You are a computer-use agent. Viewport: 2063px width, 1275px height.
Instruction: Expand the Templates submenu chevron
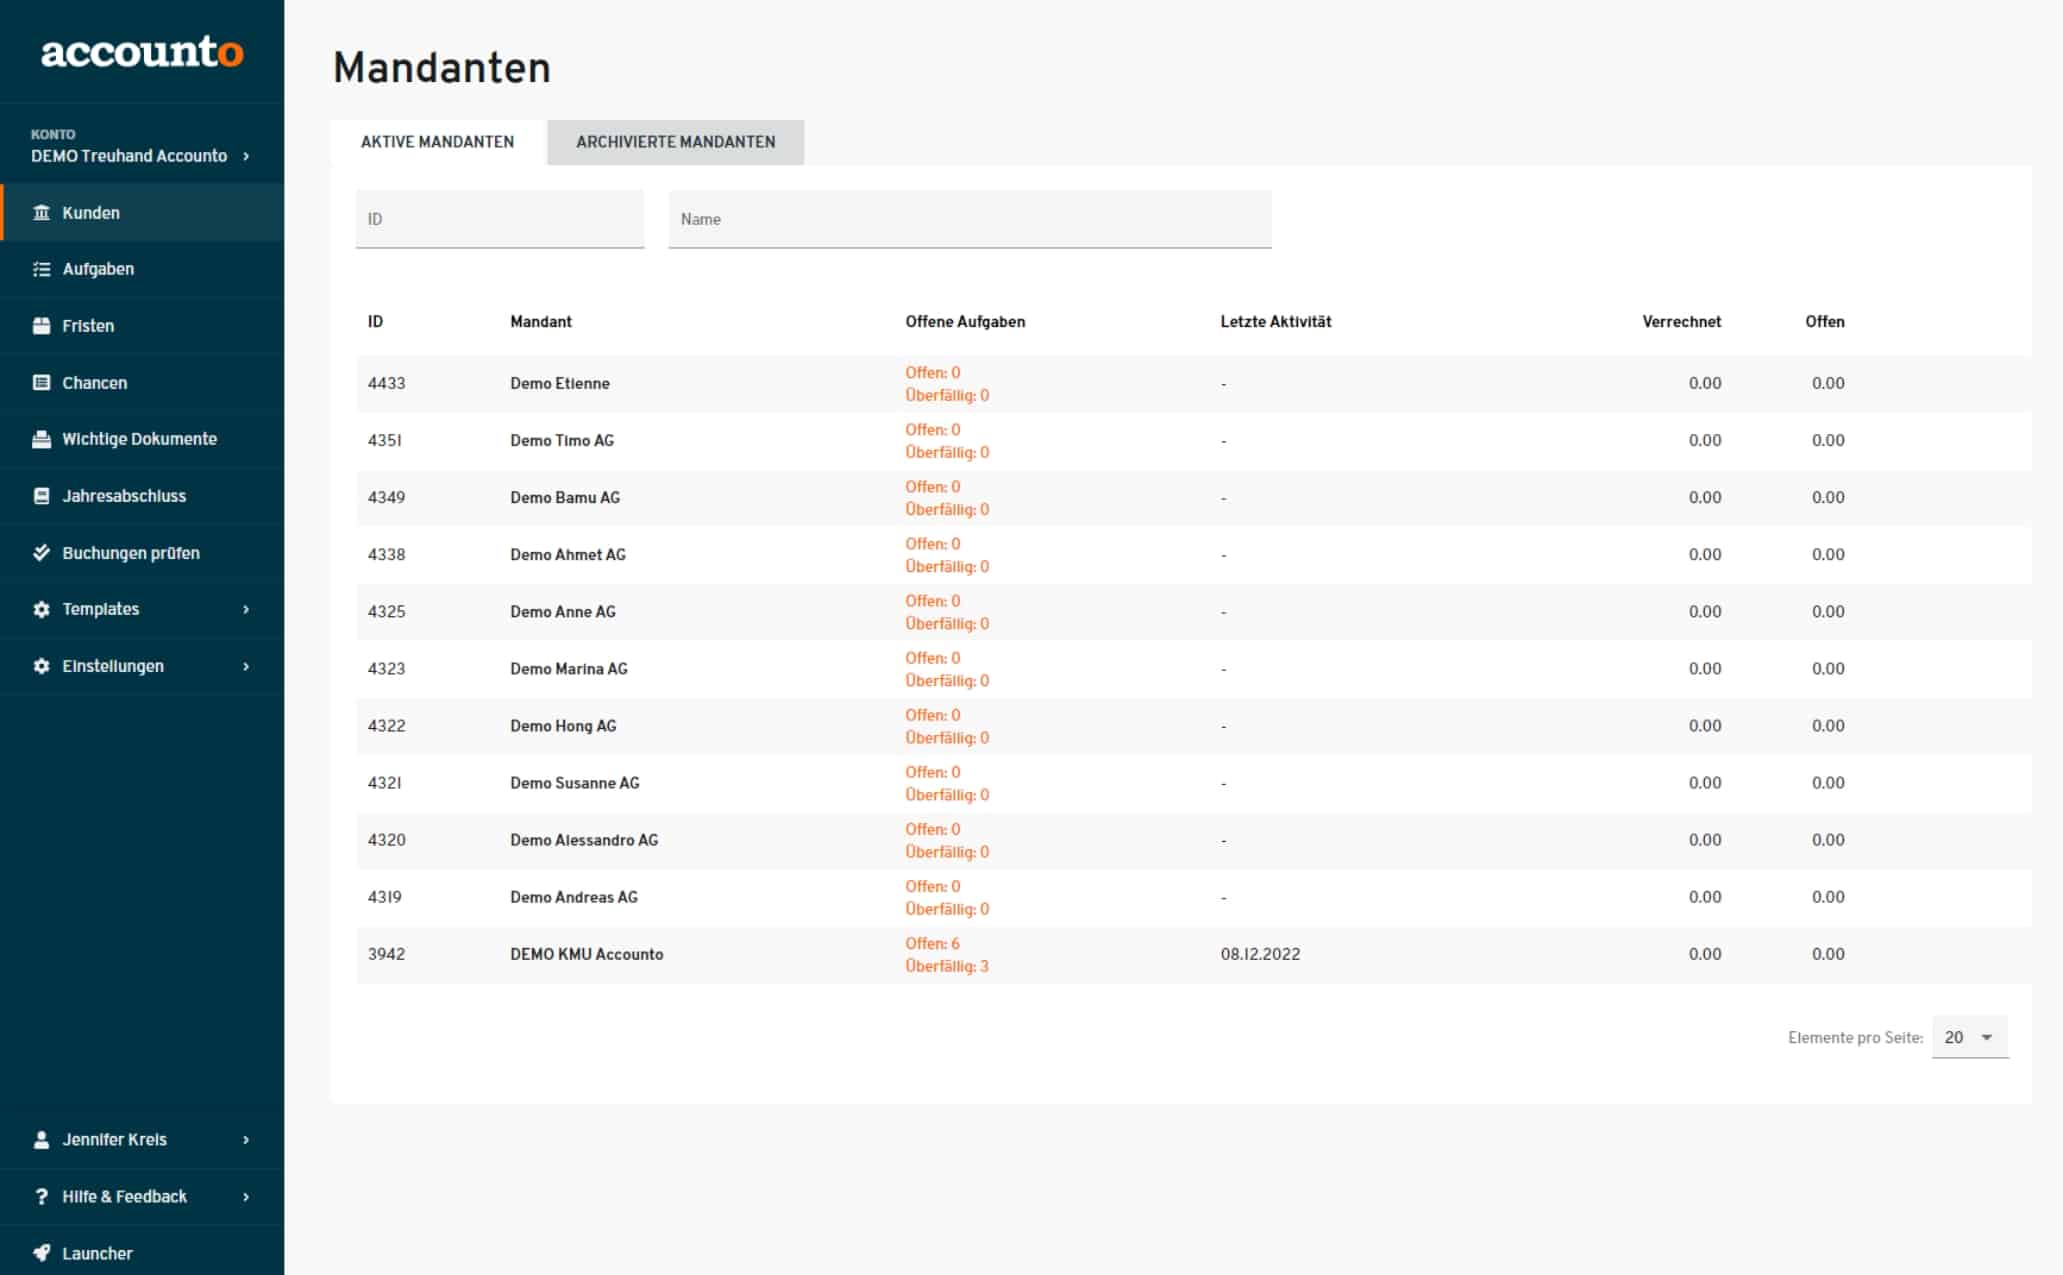tap(246, 609)
